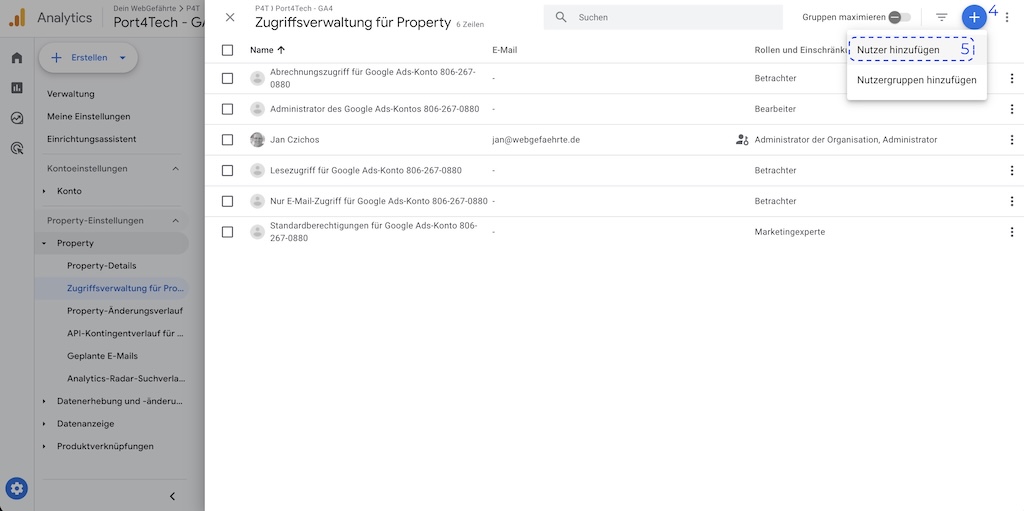Viewport: 1024px width, 511px height.
Task: Collapse the Property tree item
Action: point(44,243)
